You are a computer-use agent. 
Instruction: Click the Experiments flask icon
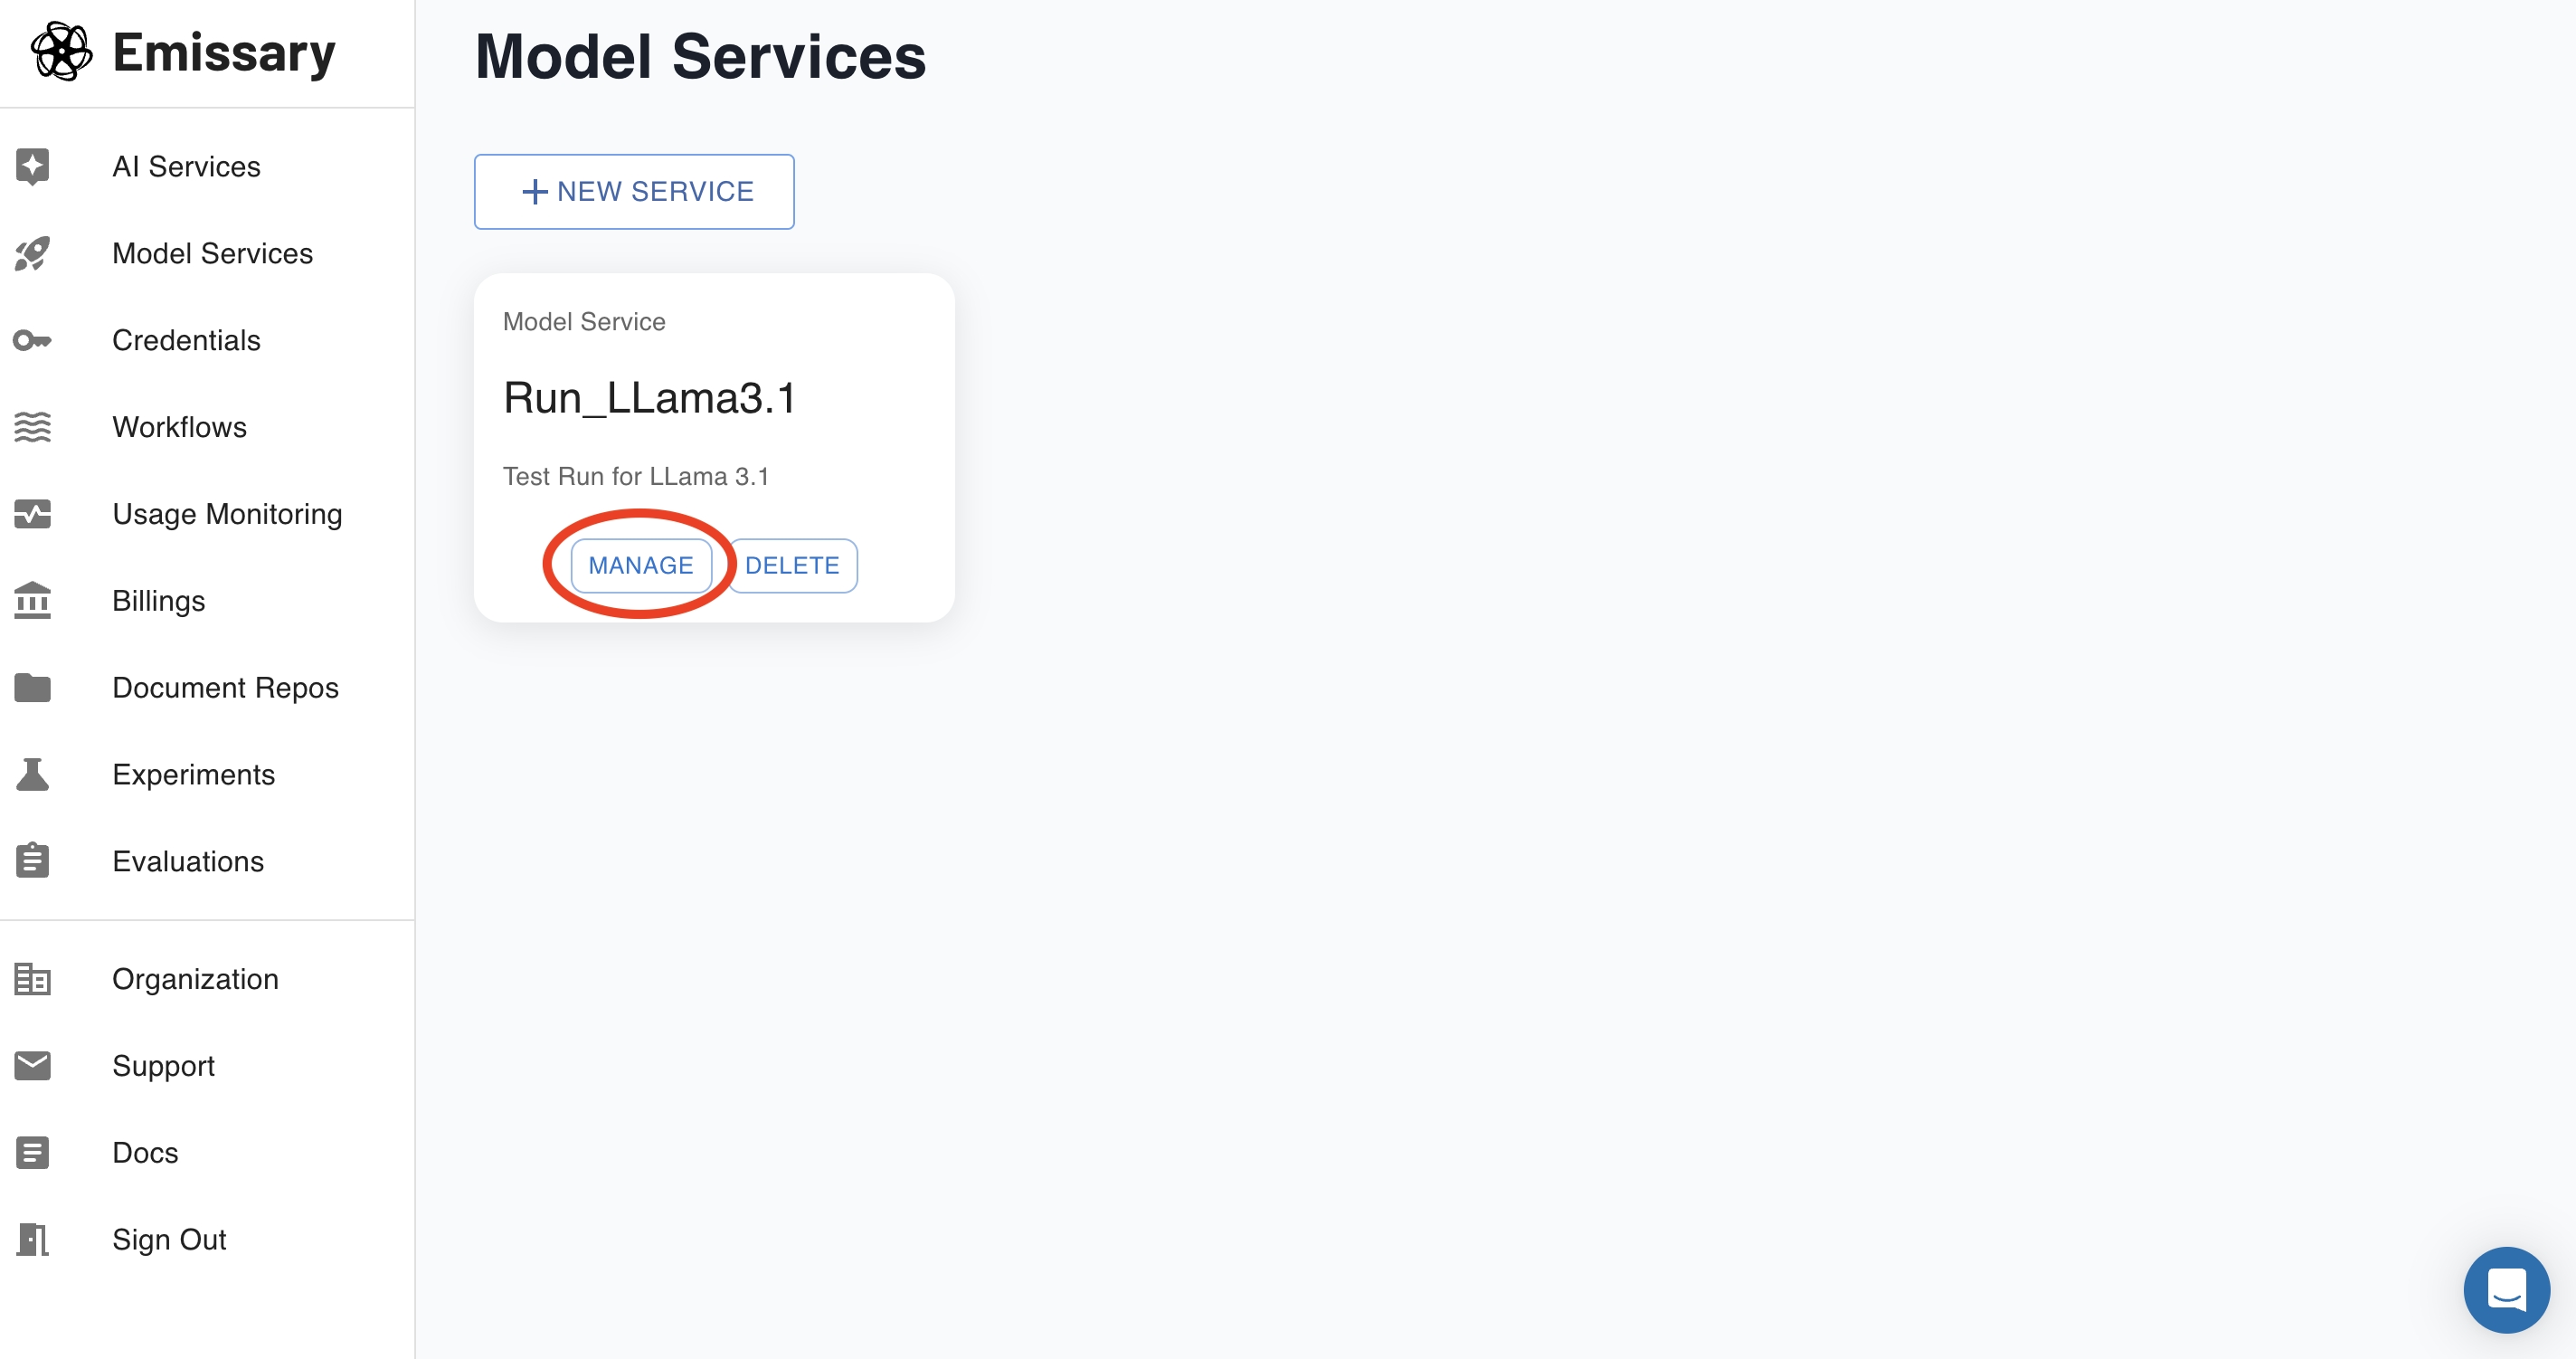click(x=32, y=774)
